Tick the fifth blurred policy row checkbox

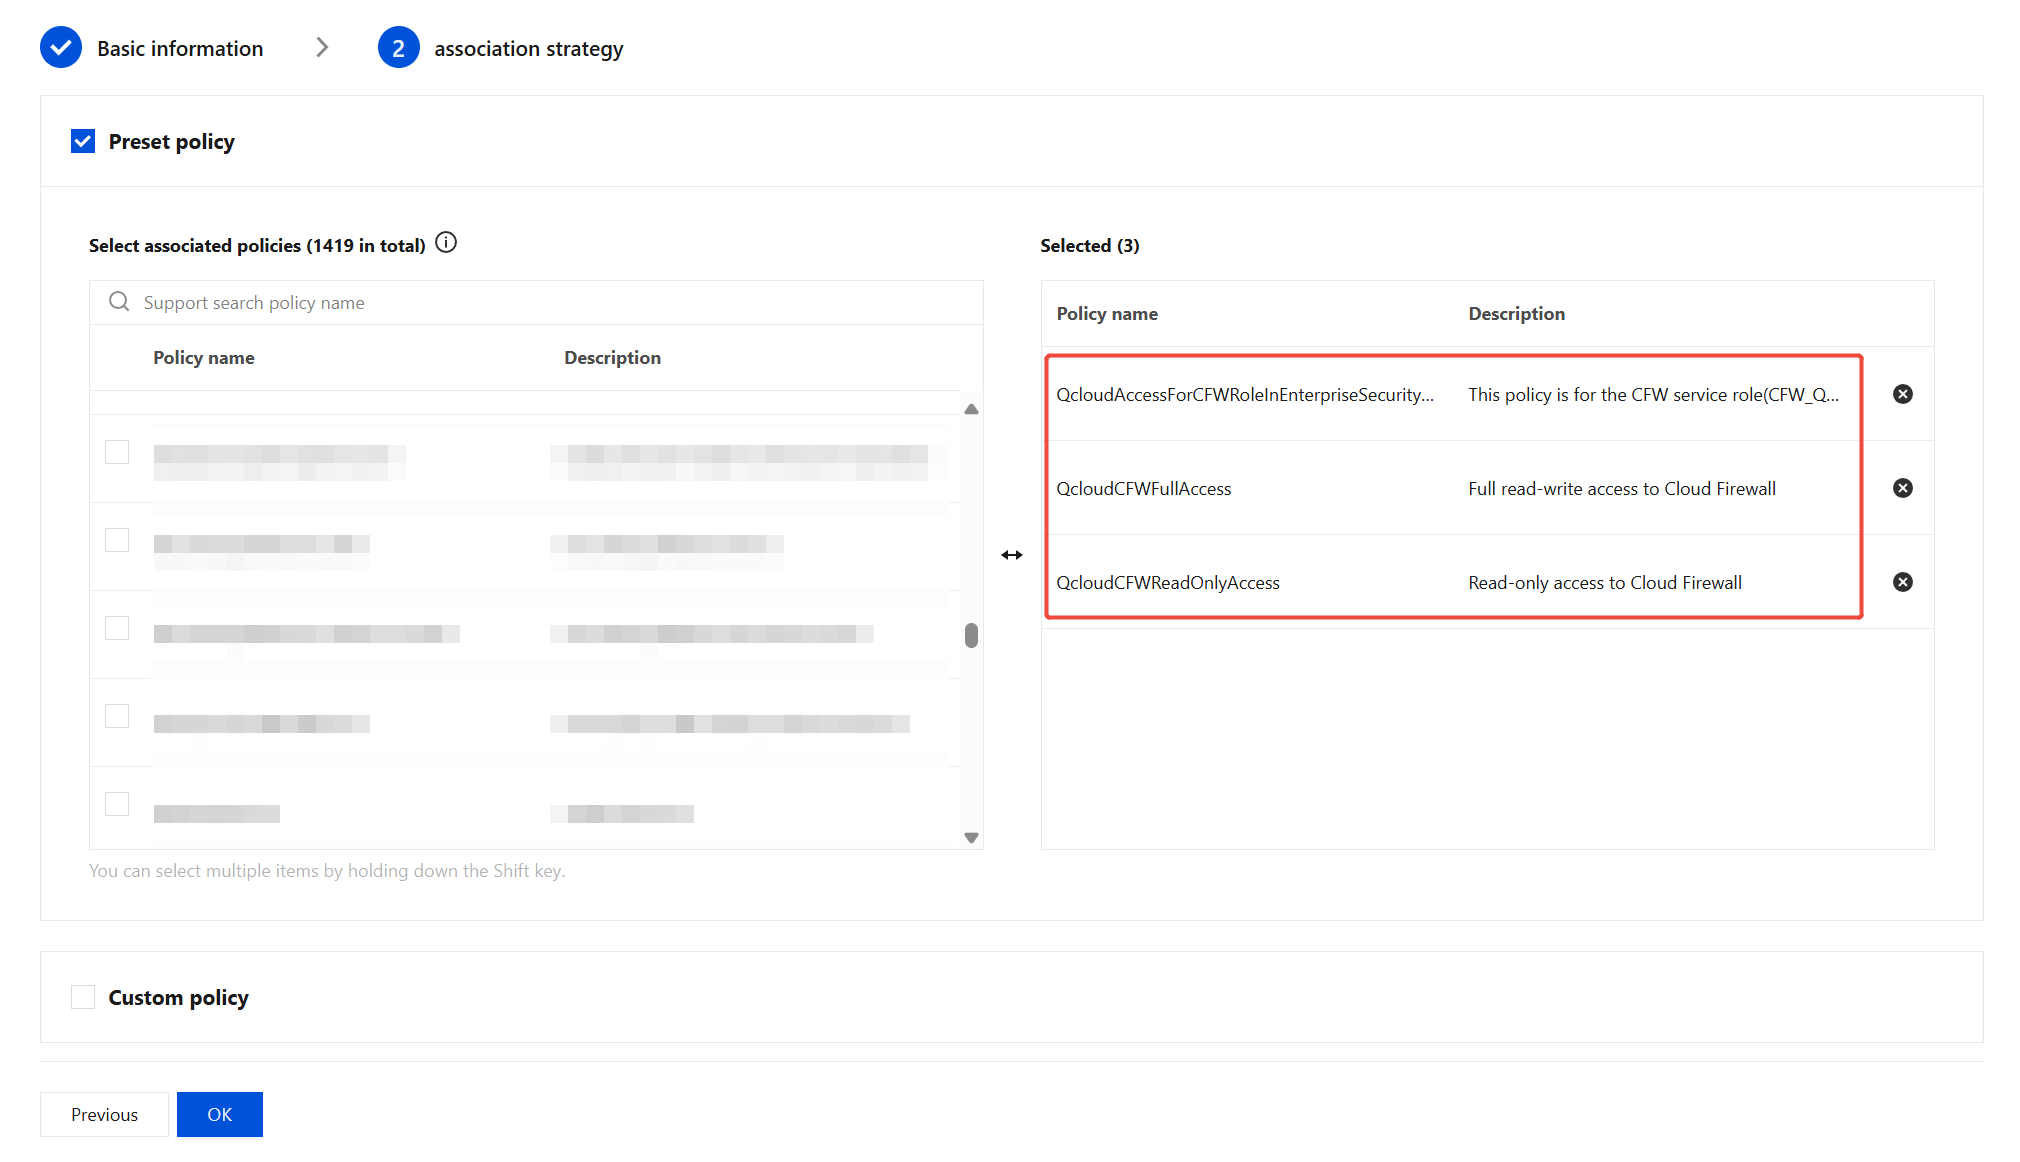[117, 804]
